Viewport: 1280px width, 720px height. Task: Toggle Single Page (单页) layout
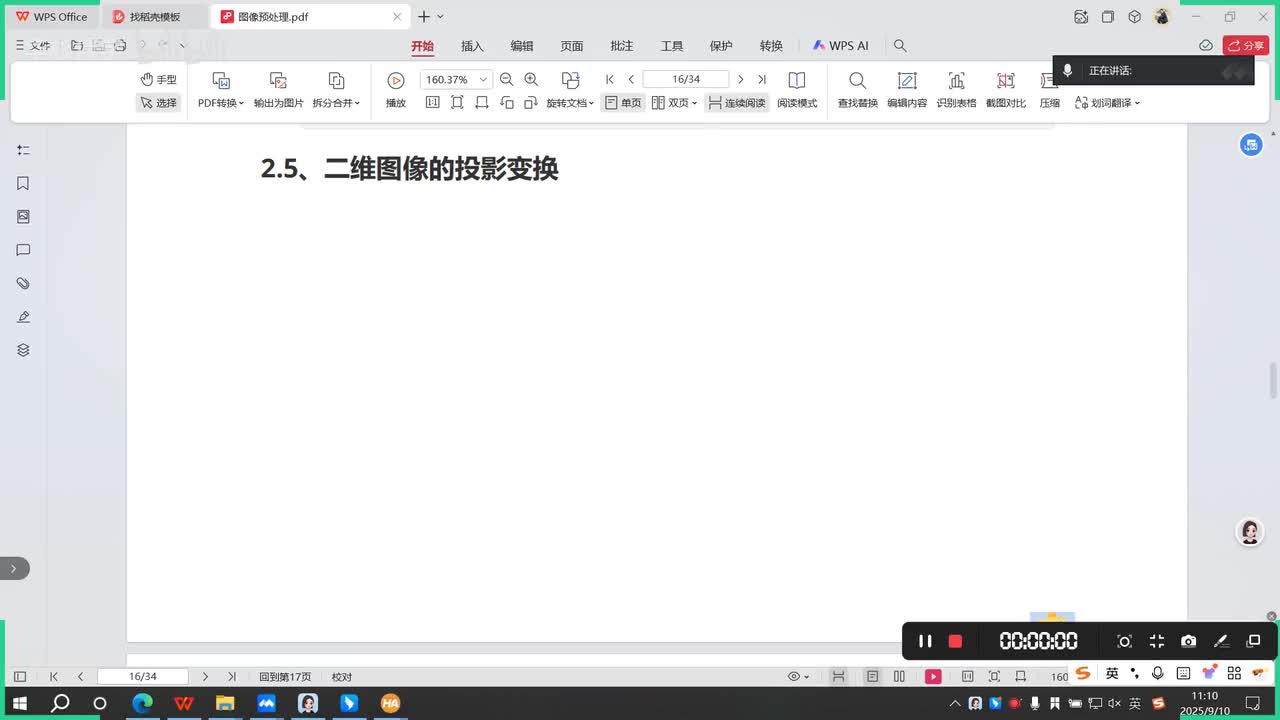point(622,103)
